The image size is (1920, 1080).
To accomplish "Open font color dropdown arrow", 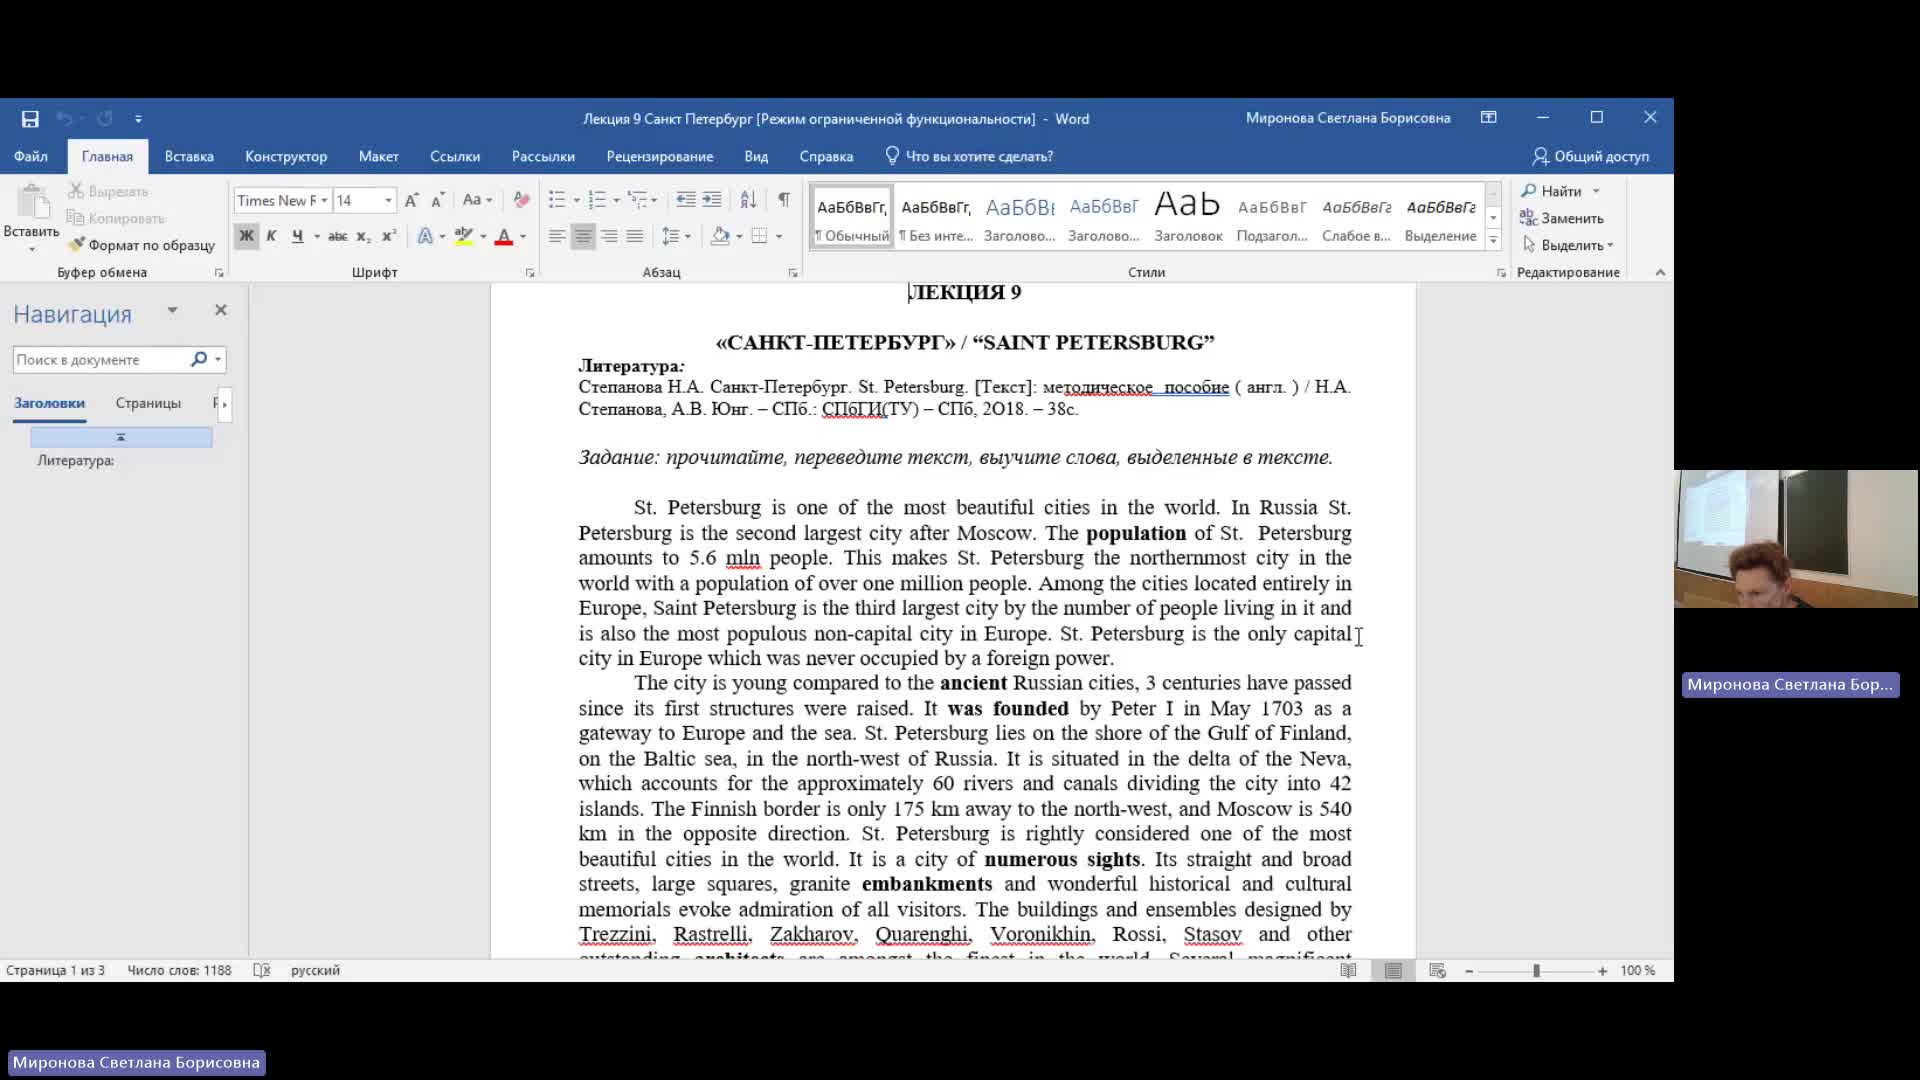I will pyautogui.click(x=523, y=237).
